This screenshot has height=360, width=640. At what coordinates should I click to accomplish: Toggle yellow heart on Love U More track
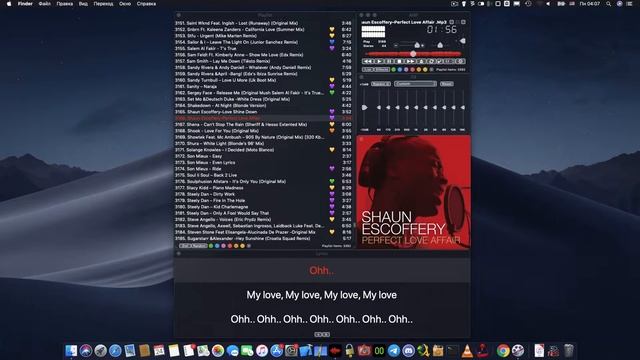click(332, 80)
